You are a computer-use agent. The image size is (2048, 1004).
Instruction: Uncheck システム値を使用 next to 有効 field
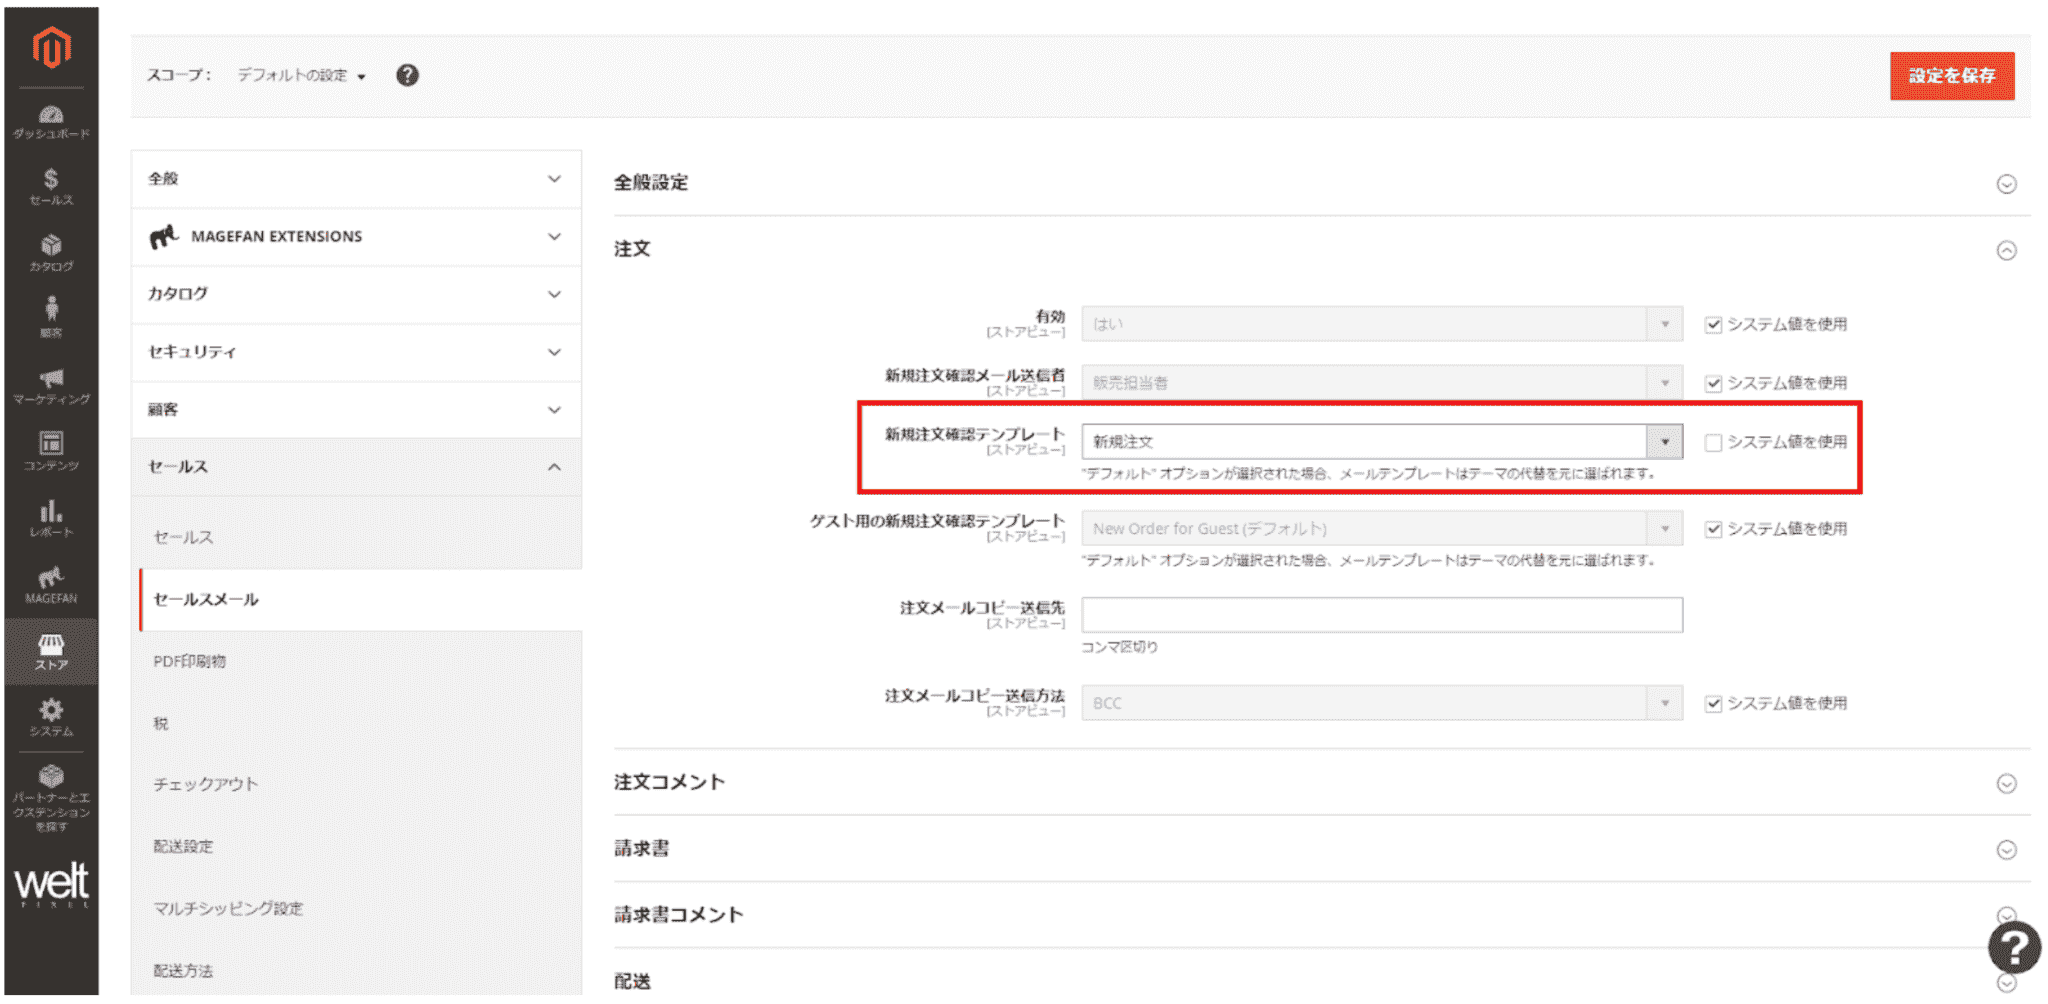tap(1713, 324)
